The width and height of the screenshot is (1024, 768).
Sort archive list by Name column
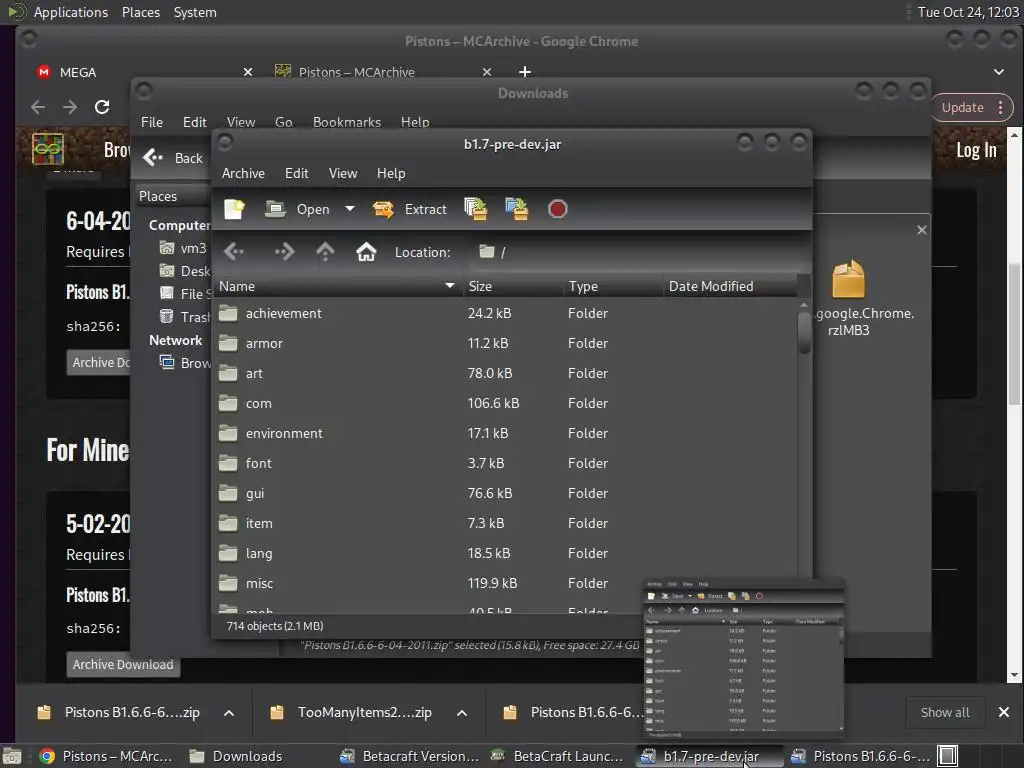338,286
